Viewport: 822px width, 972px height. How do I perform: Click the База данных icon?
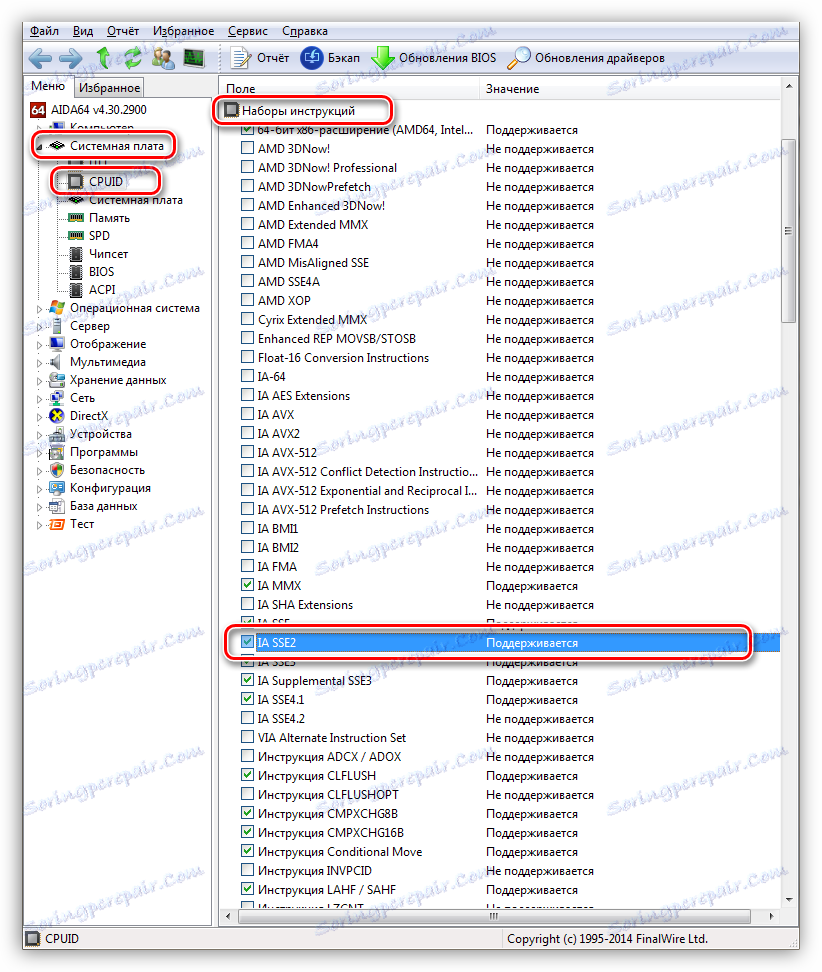pyautogui.click(x=57, y=506)
